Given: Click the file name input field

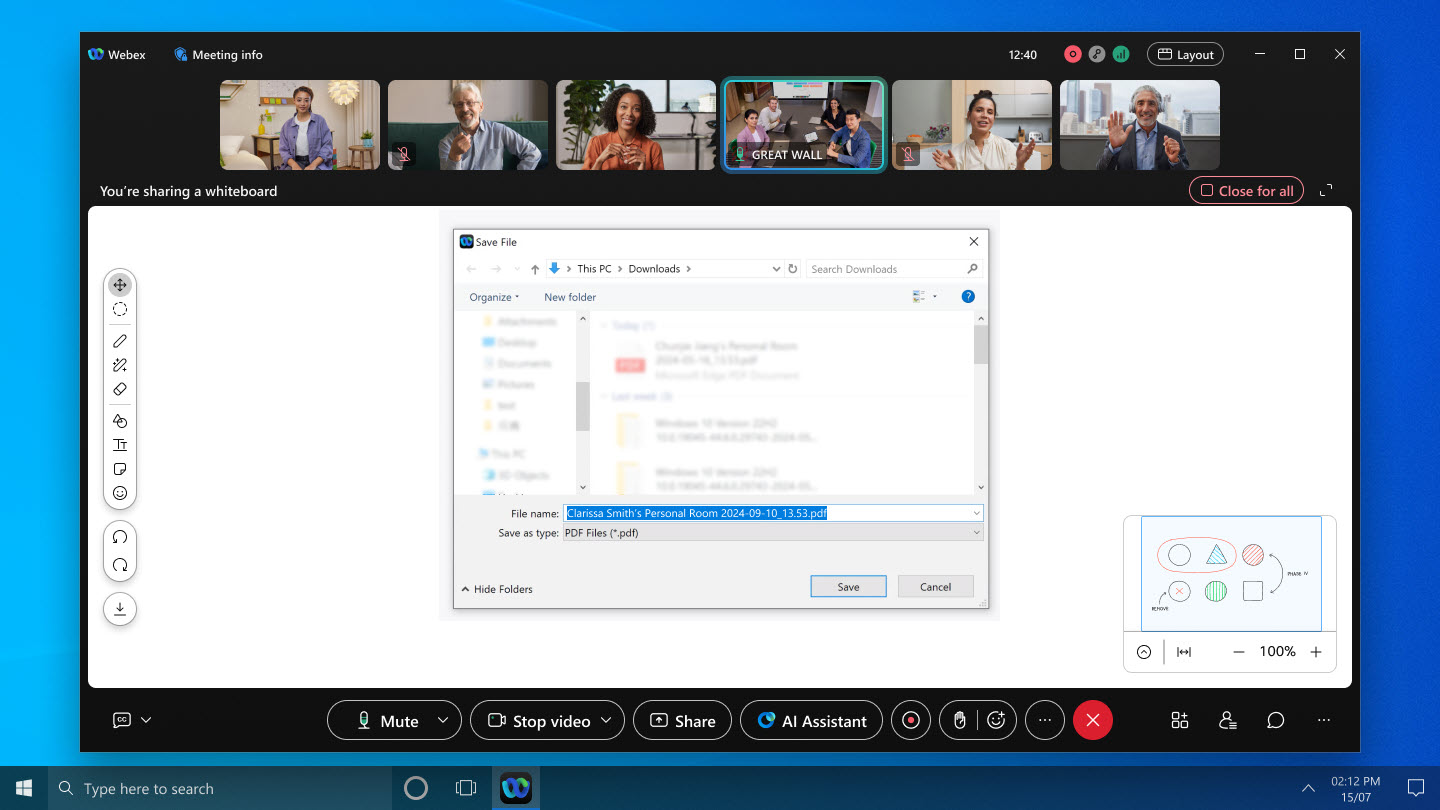Looking at the screenshot, I should [x=773, y=513].
